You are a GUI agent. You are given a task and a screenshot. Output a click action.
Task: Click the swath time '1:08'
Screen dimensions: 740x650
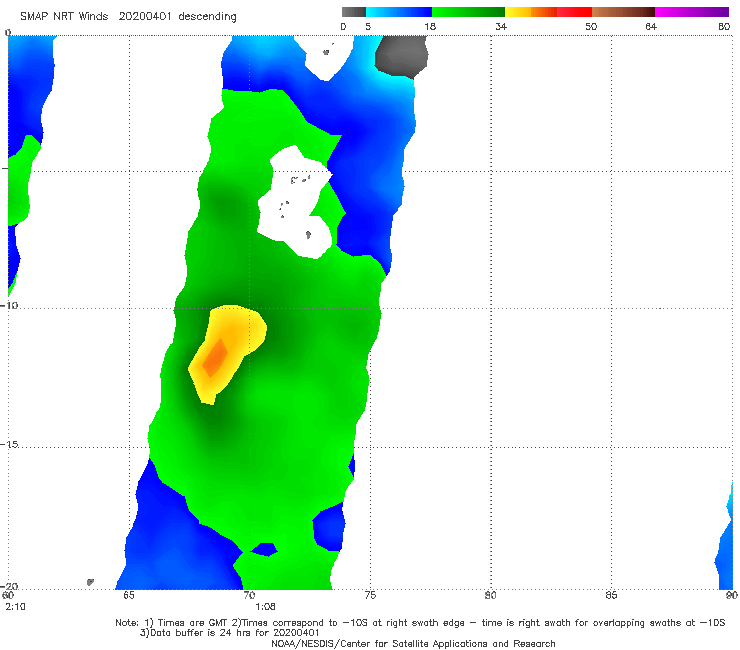265,607
